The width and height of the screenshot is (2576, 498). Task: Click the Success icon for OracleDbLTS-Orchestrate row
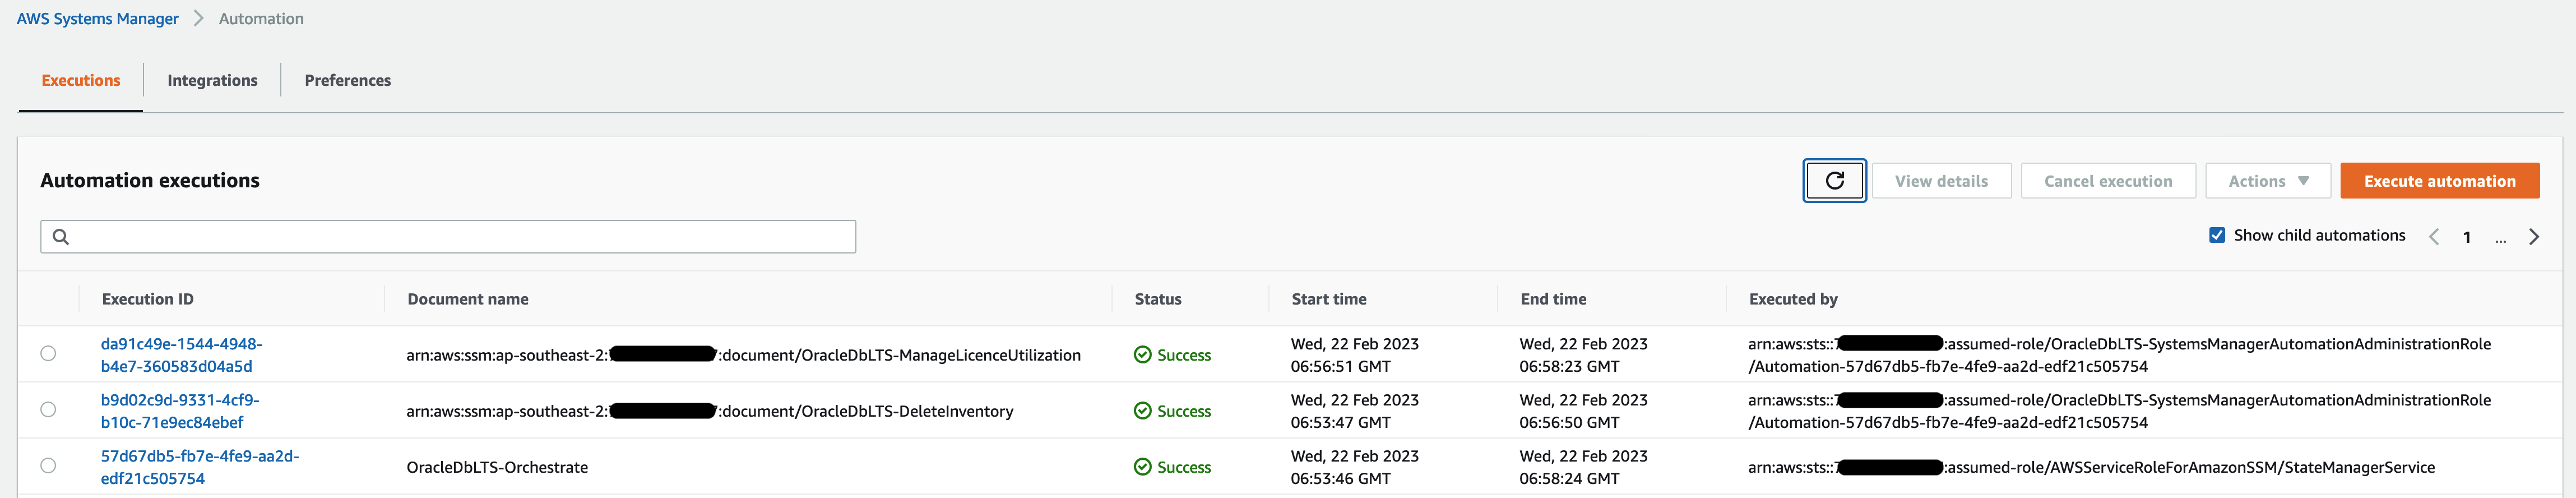pyautogui.click(x=1142, y=467)
